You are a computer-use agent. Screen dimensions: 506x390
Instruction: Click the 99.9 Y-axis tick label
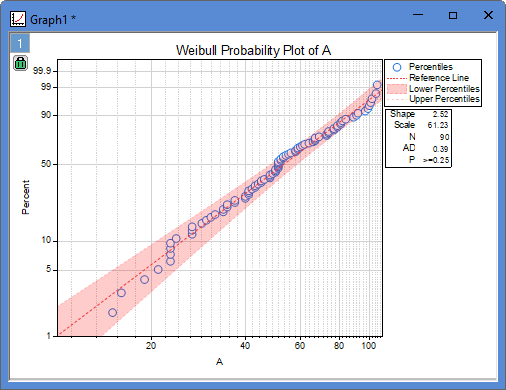click(x=42, y=71)
